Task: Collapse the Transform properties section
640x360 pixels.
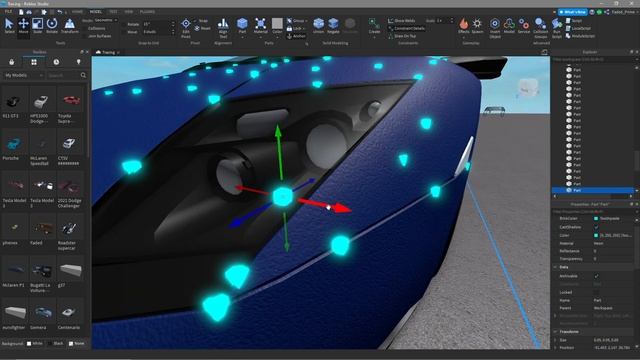Action: pos(555,331)
